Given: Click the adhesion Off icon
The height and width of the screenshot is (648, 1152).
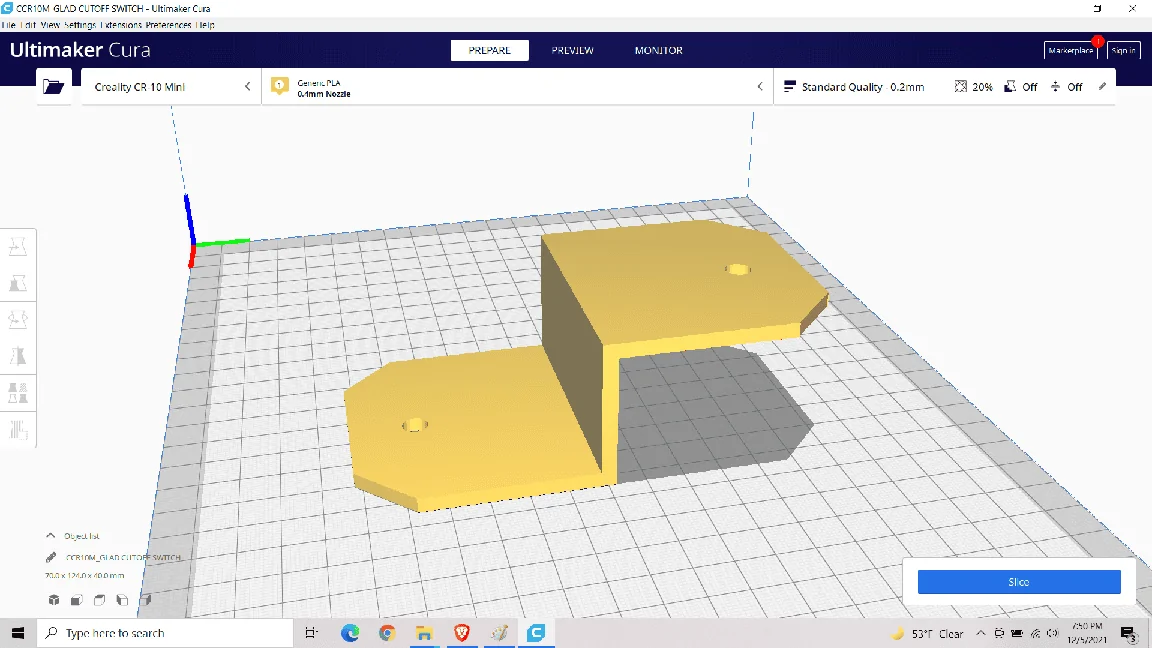Looking at the screenshot, I should point(1055,87).
